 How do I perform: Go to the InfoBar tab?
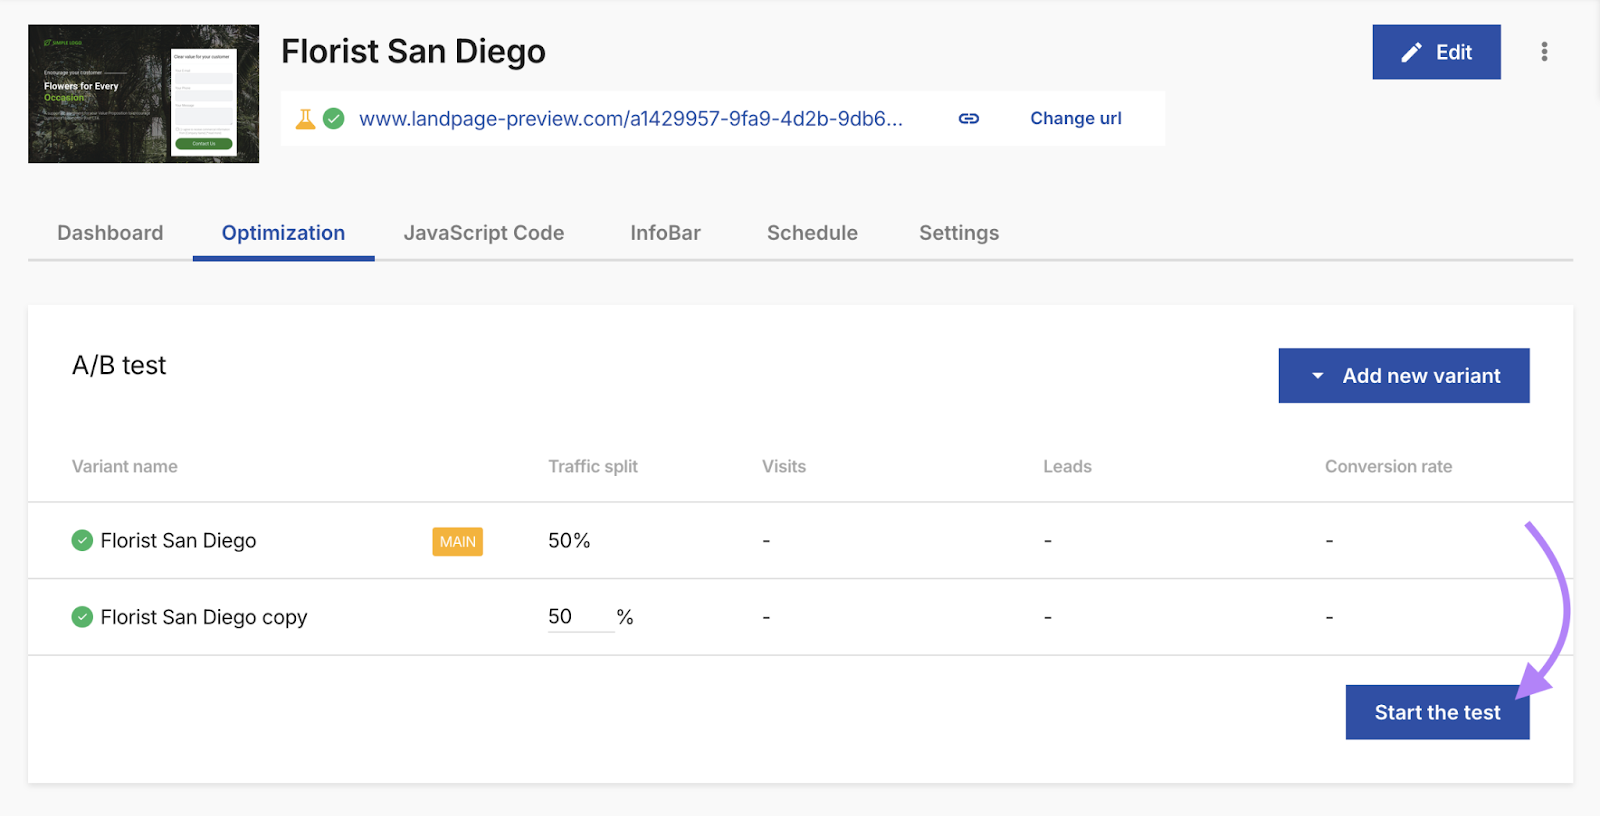[x=665, y=233]
